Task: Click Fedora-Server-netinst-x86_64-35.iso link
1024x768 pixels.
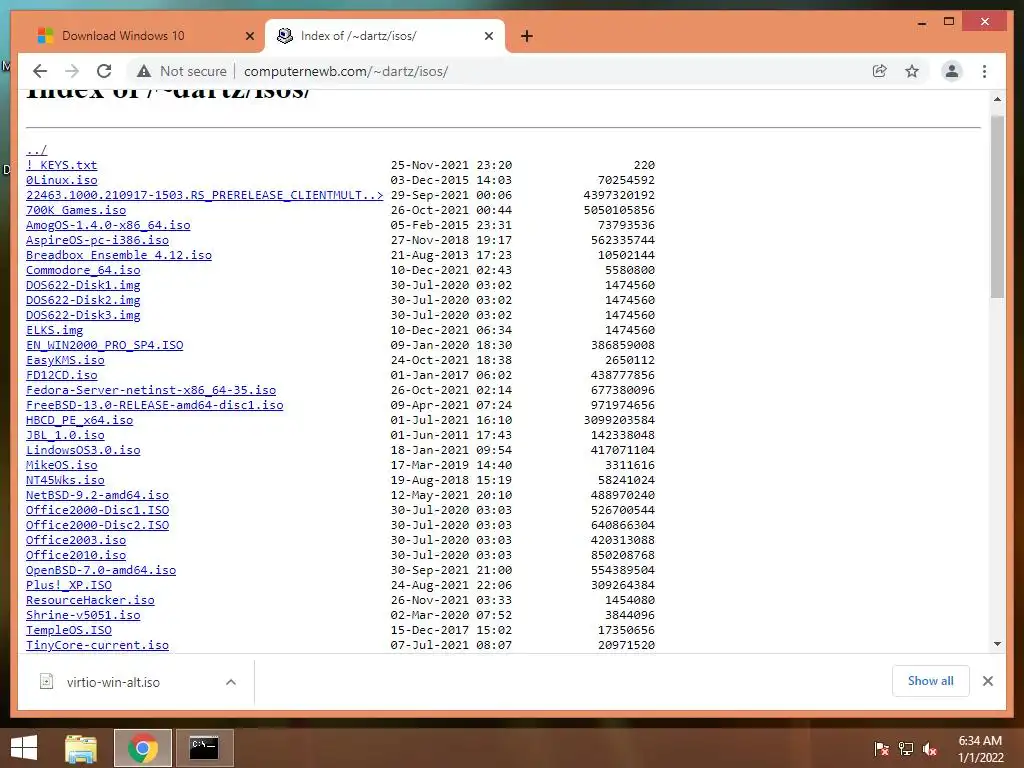Action: [x=151, y=391]
